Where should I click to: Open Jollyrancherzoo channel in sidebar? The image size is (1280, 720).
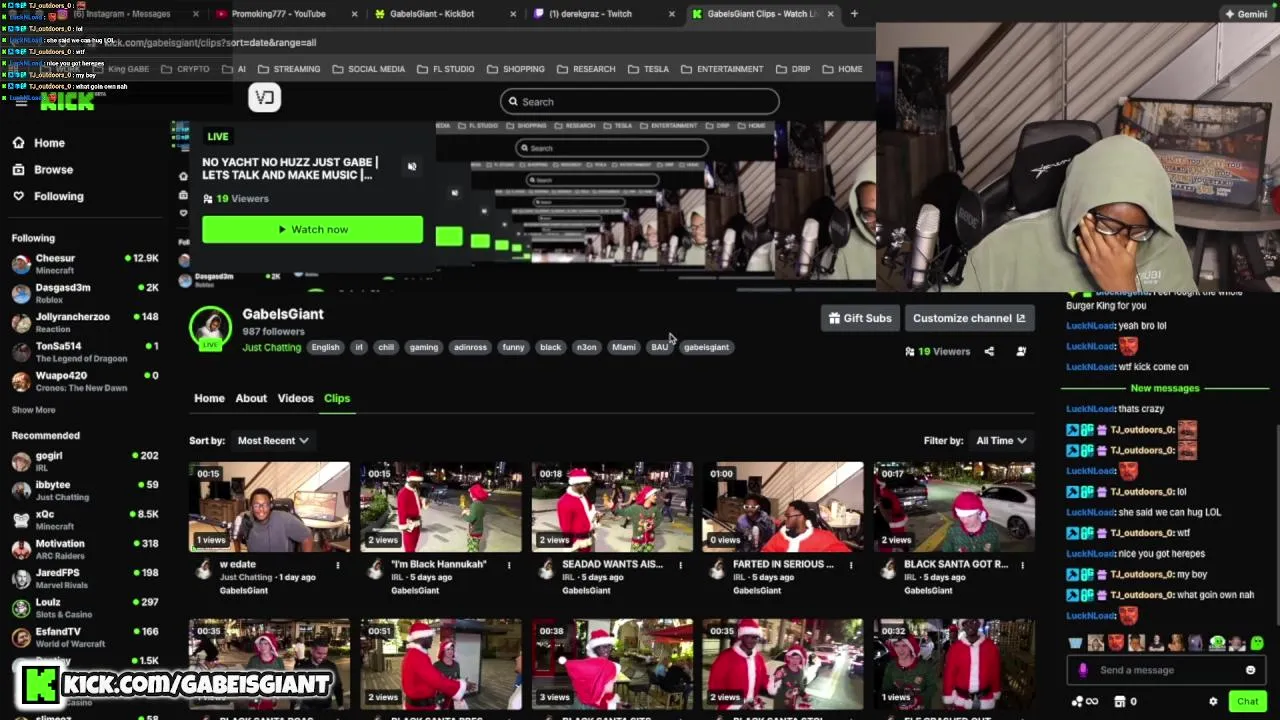pos(84,322)
